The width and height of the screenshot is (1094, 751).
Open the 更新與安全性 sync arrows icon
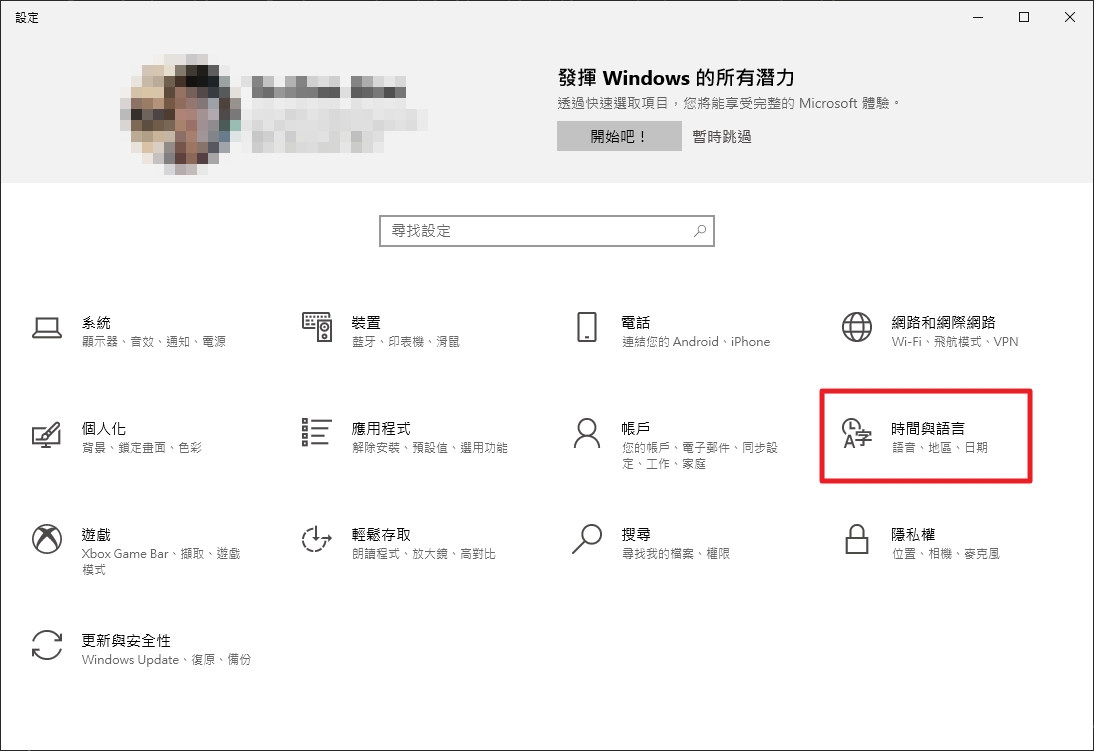click(47, 645)
